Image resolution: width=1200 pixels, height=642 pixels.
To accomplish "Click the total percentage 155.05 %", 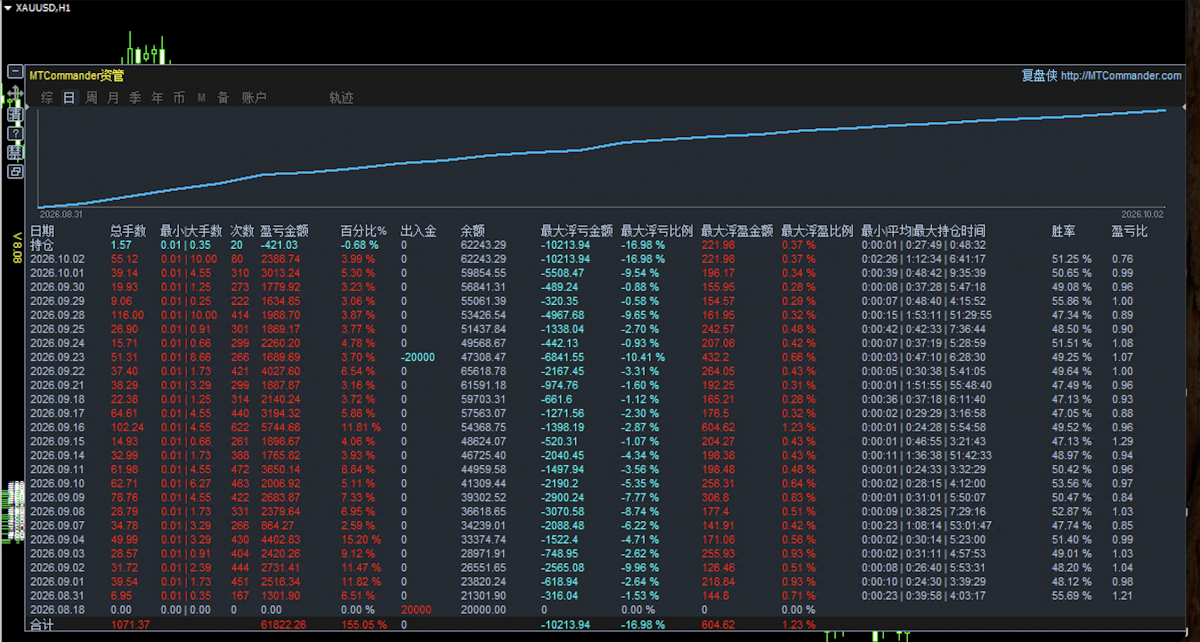I will click(364, 625).
